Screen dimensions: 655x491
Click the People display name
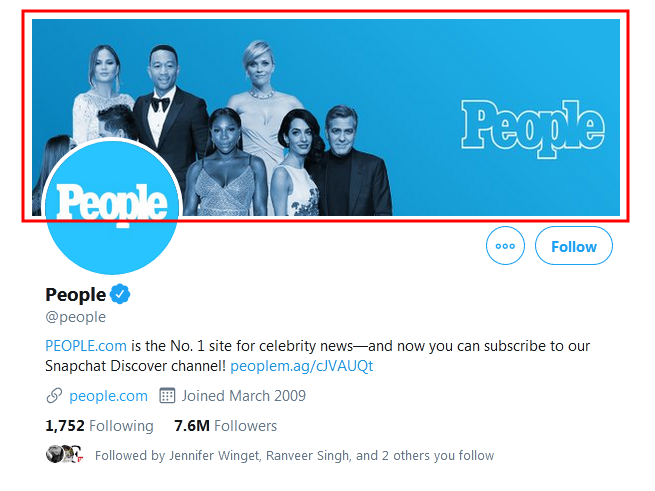(76, 294)
